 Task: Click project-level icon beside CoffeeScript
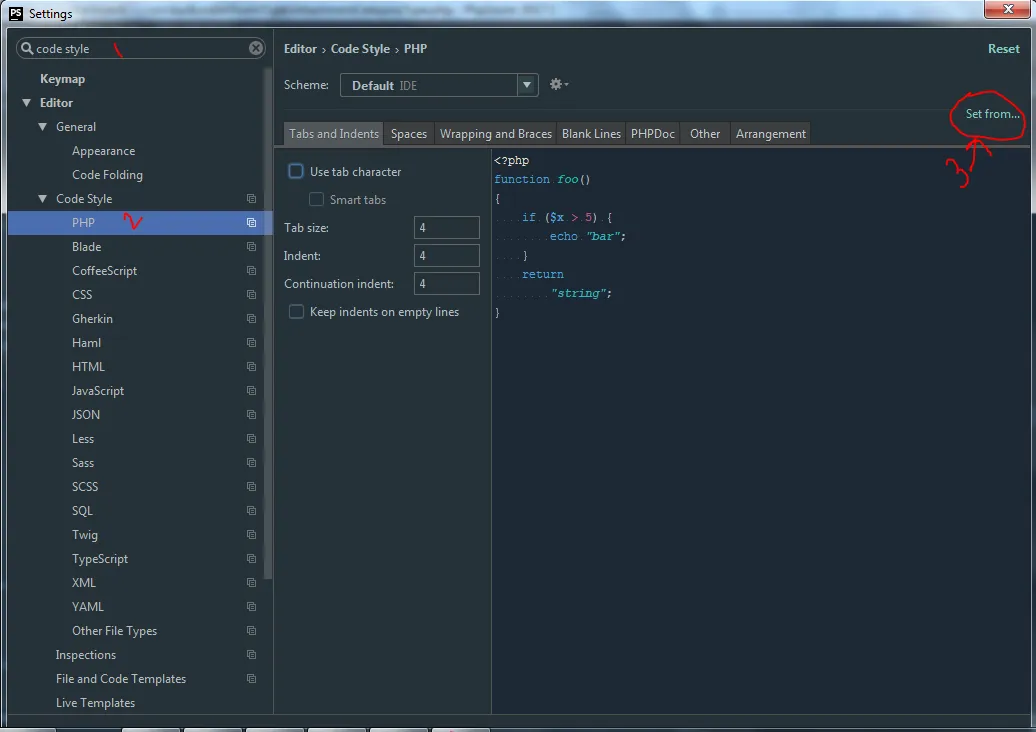(x=251, y=271)
